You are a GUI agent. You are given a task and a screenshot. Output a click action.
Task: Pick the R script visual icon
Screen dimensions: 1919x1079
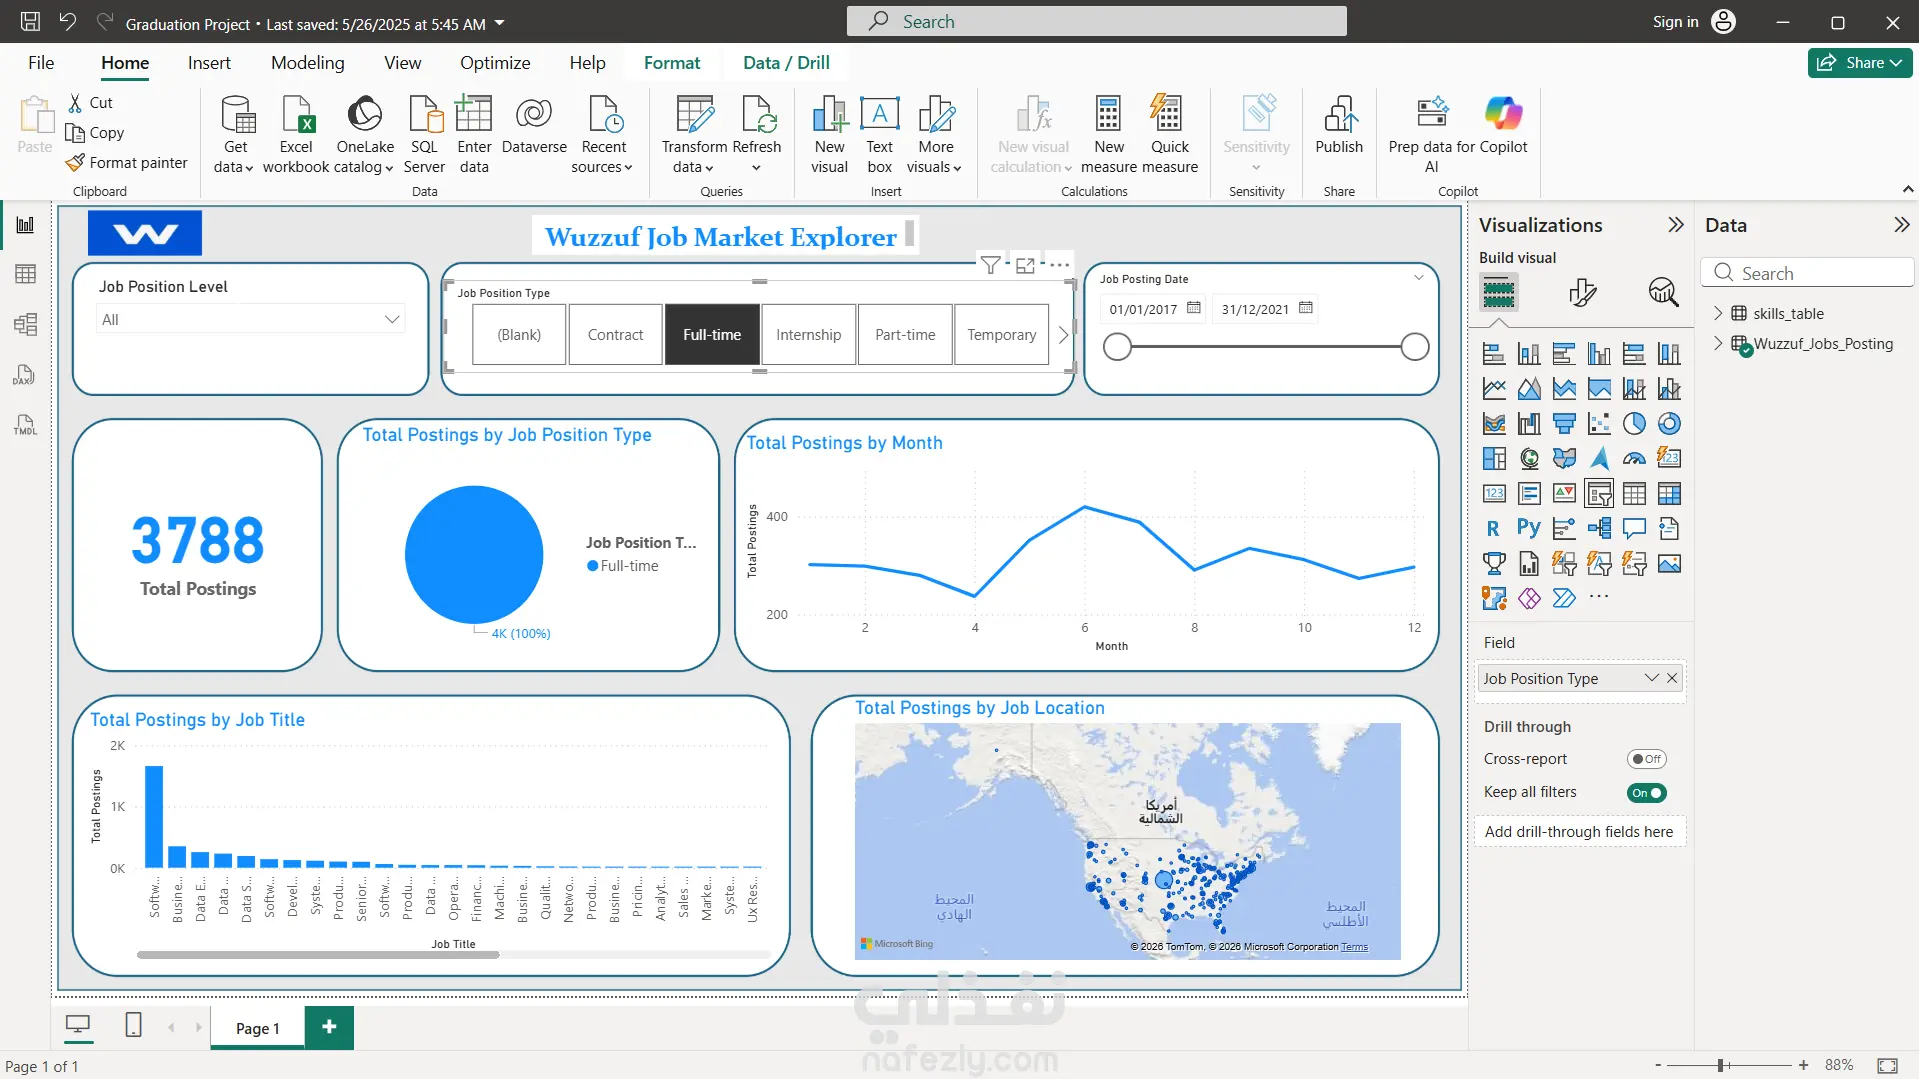[1494, 528]
